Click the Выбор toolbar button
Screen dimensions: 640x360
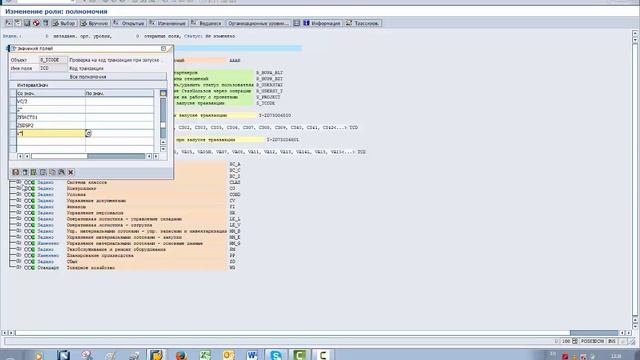click(x=64, y=23)
